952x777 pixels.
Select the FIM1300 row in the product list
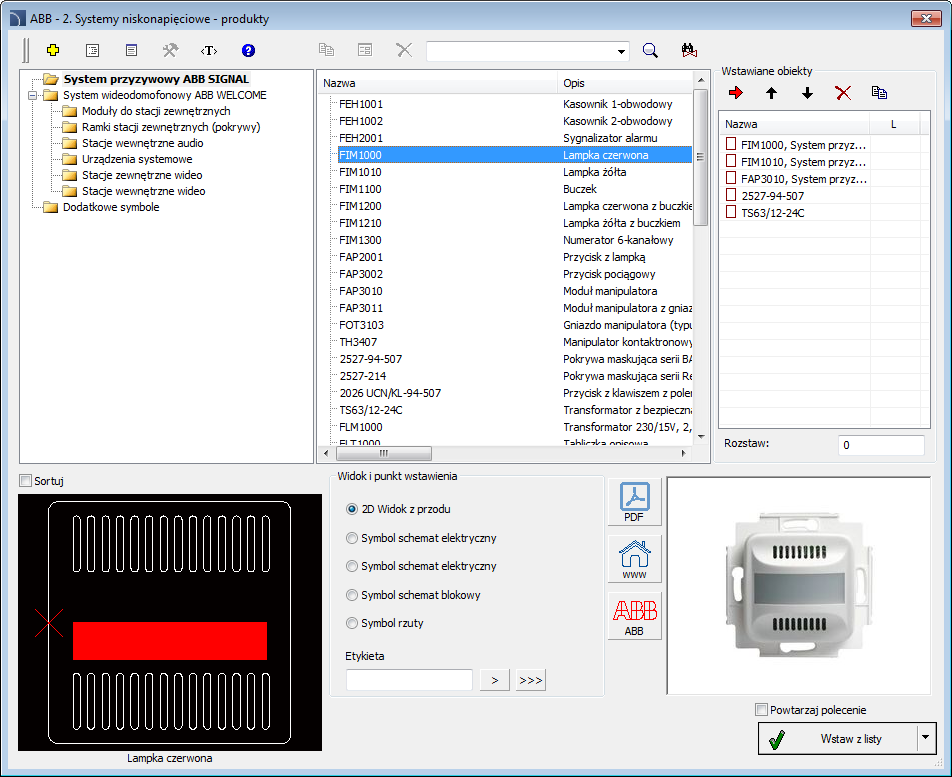pos(361,240)
